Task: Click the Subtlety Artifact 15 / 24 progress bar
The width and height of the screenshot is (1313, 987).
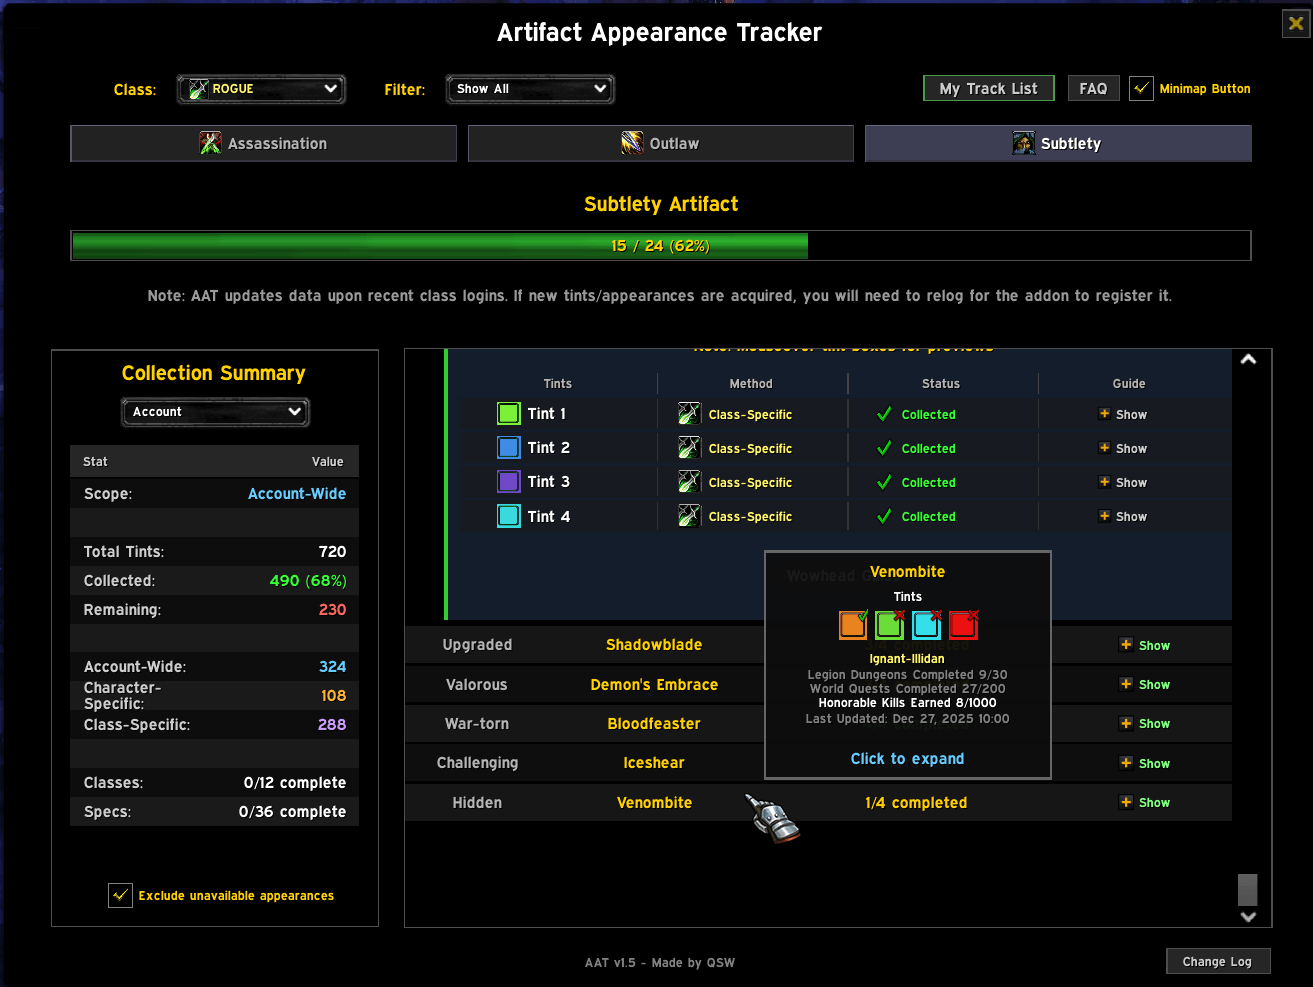Action: pyautogui.click(x=661, y=245)
